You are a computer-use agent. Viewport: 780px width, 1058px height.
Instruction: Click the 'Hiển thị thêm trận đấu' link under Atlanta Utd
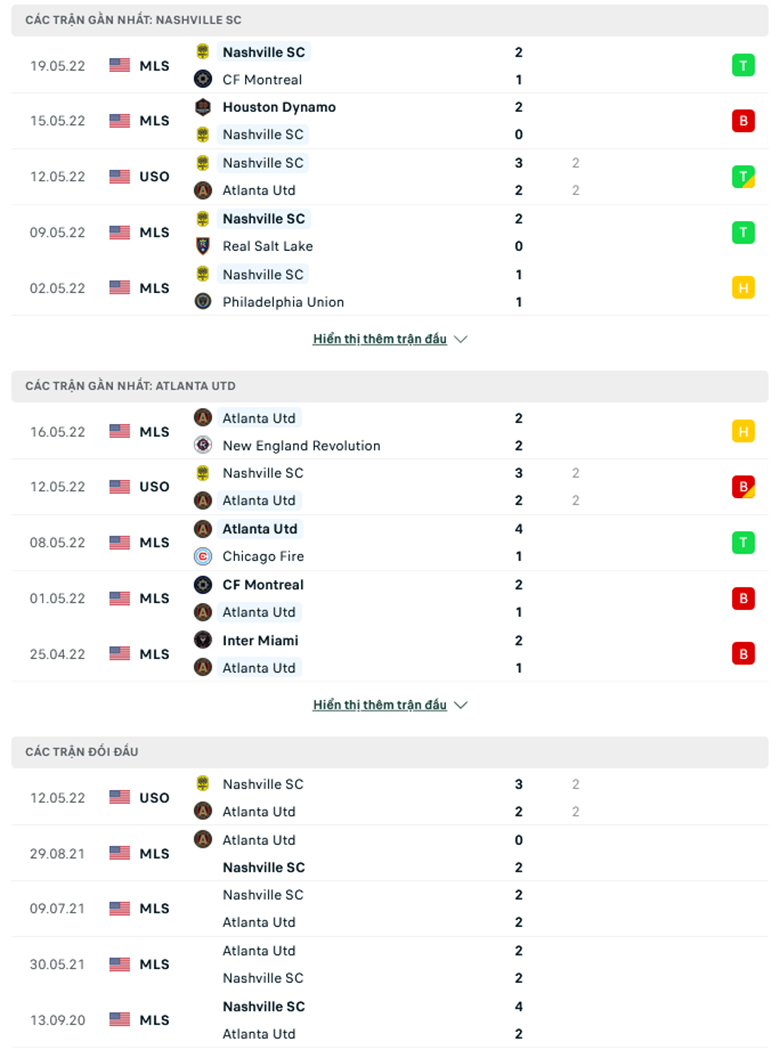click(379, 704)
